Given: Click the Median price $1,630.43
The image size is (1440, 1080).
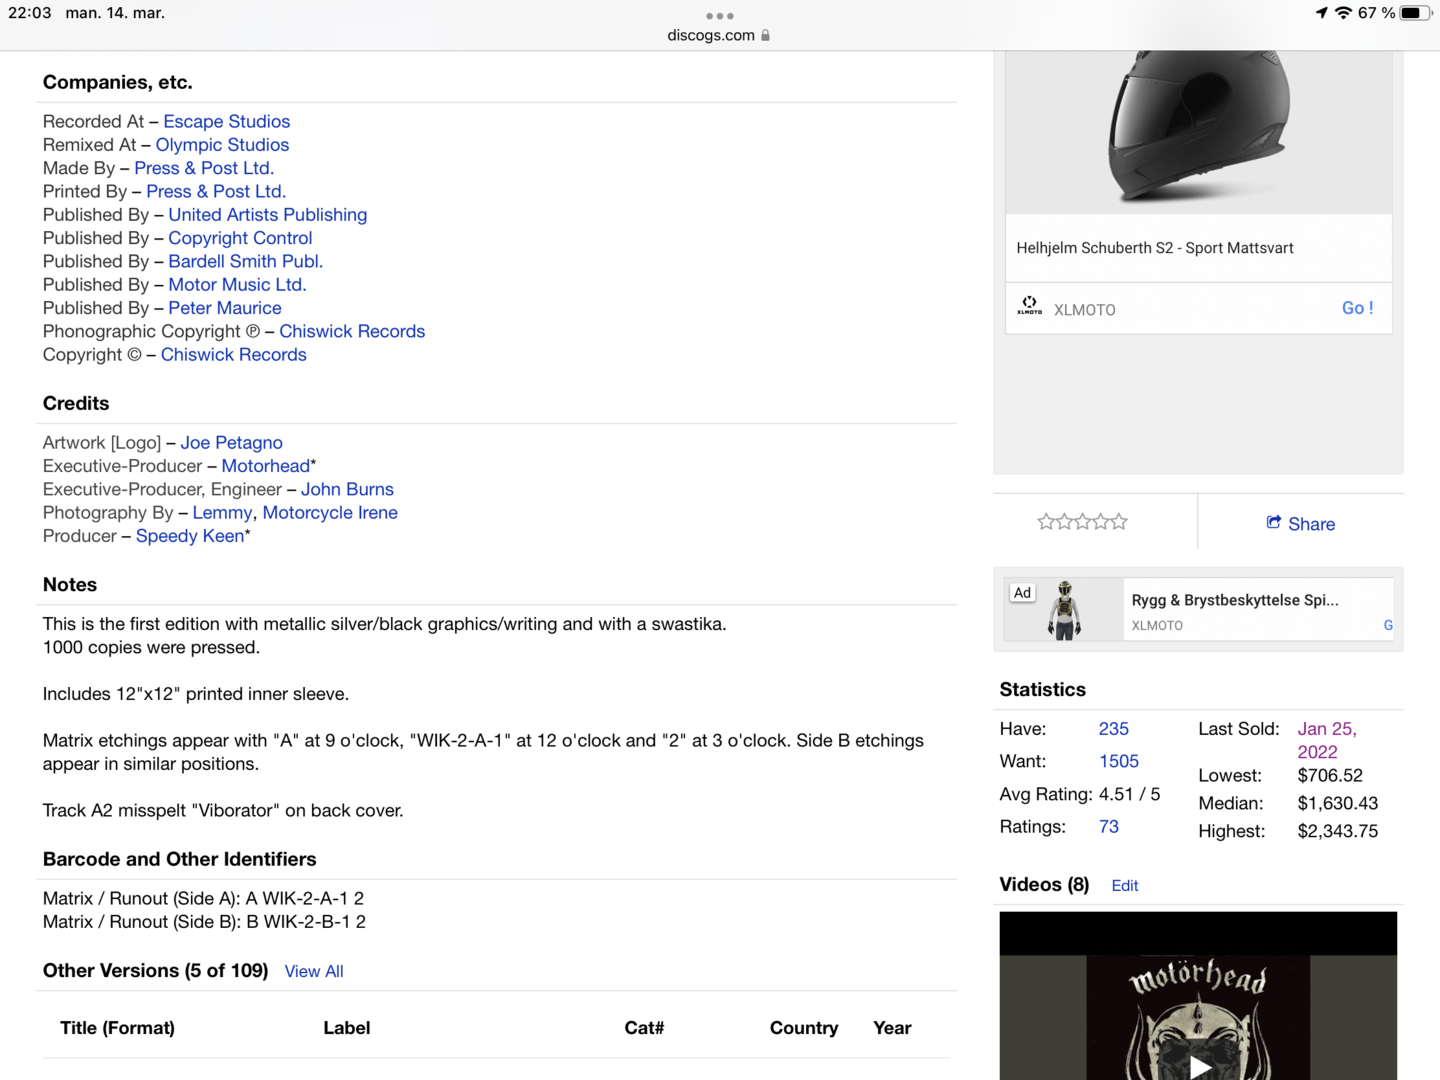Looking at the screenshot, I should 1338,804.
